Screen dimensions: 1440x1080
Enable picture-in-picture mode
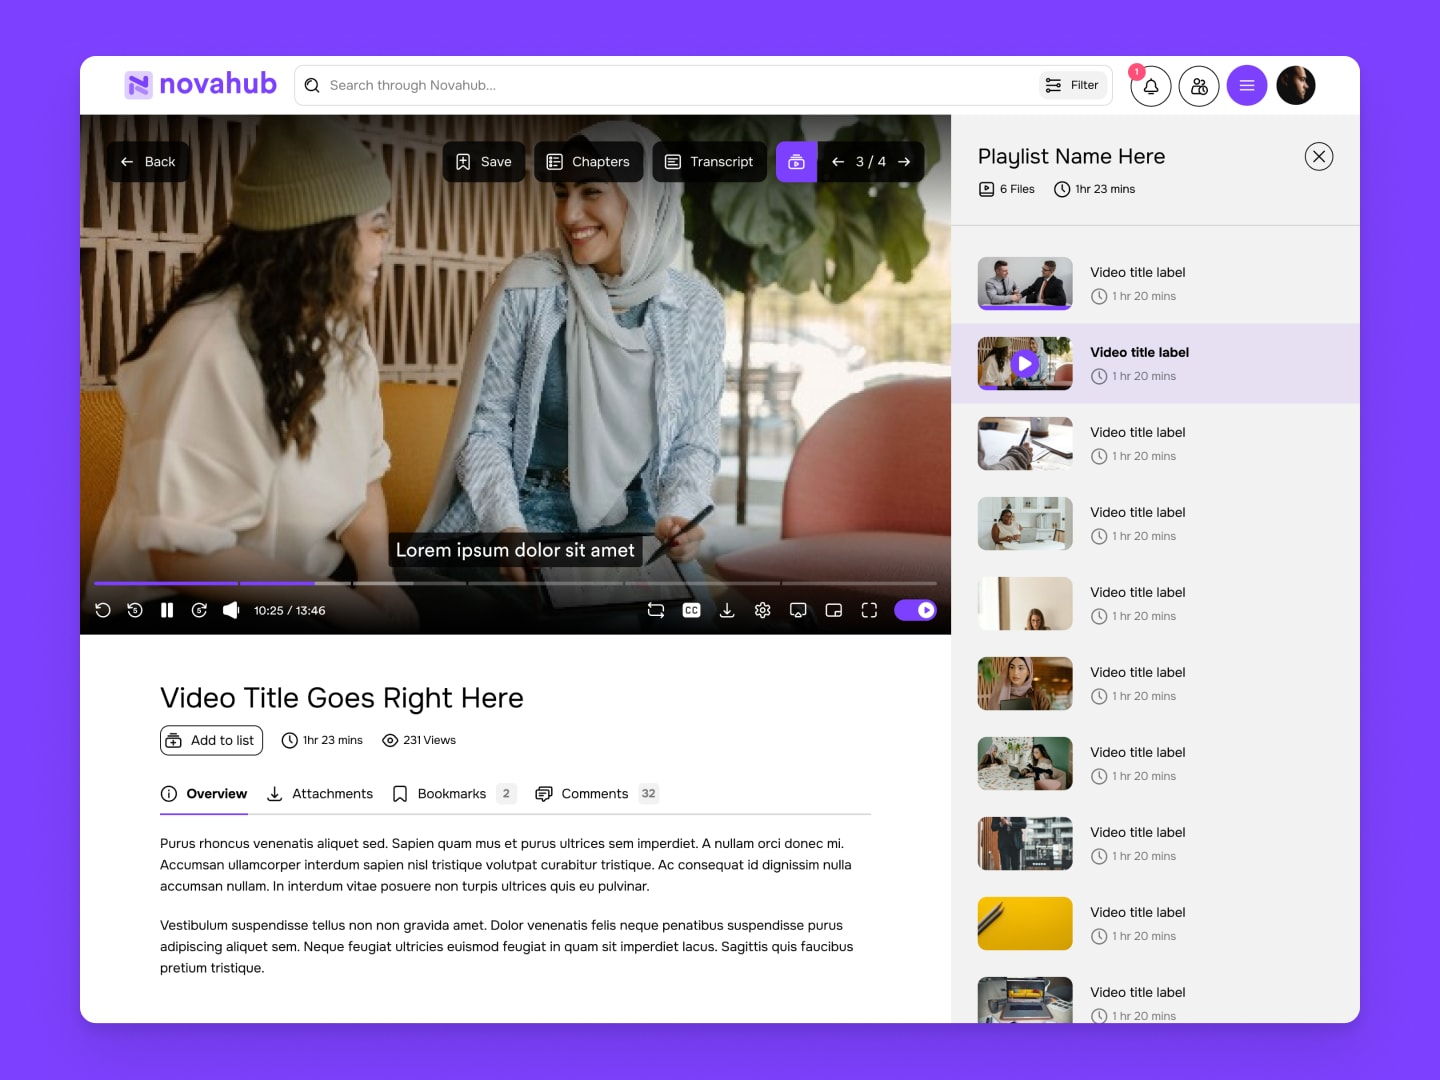tap(834, 610)
